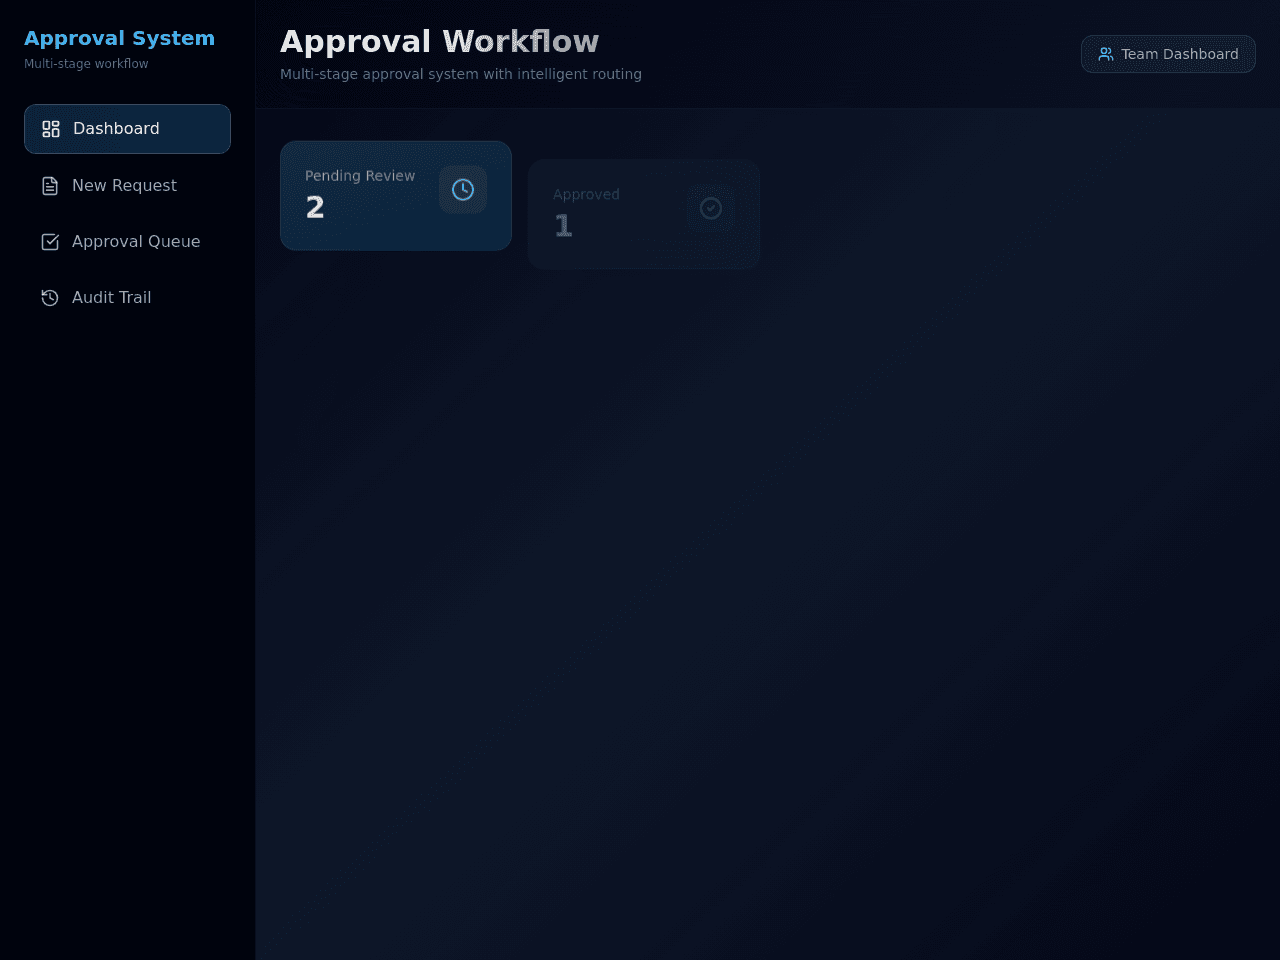The width and height of the screenshot is (1280, 960).
Task: Click the check-circle icon on Approved card
Action: [711, 208]
